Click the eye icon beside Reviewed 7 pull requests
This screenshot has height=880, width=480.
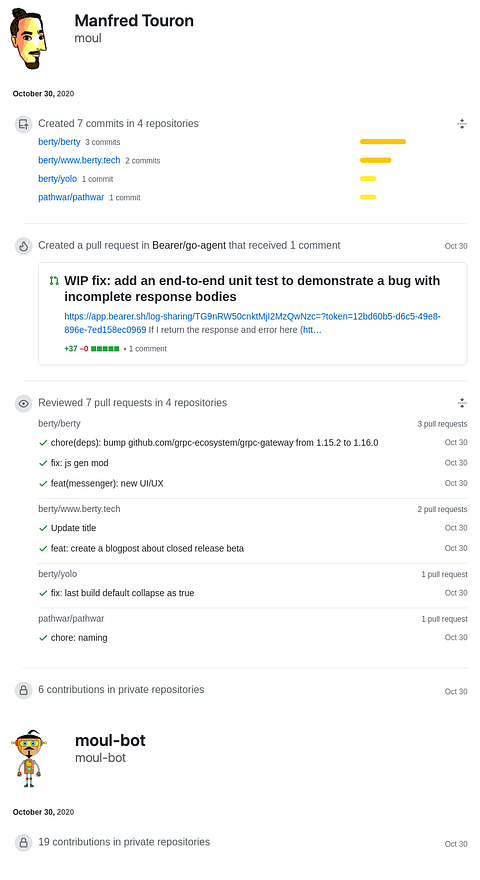(x=23, y=403)
